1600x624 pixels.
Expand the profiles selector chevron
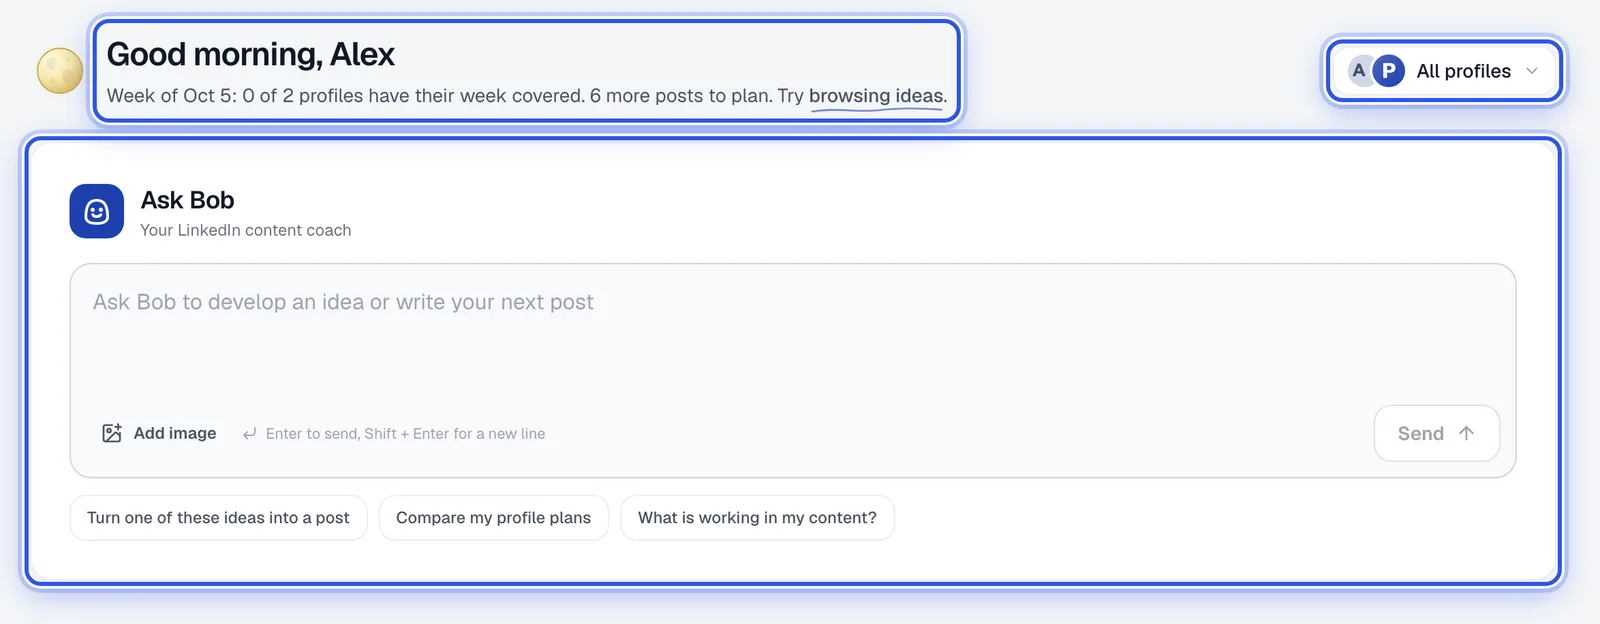coord(1531,71)
